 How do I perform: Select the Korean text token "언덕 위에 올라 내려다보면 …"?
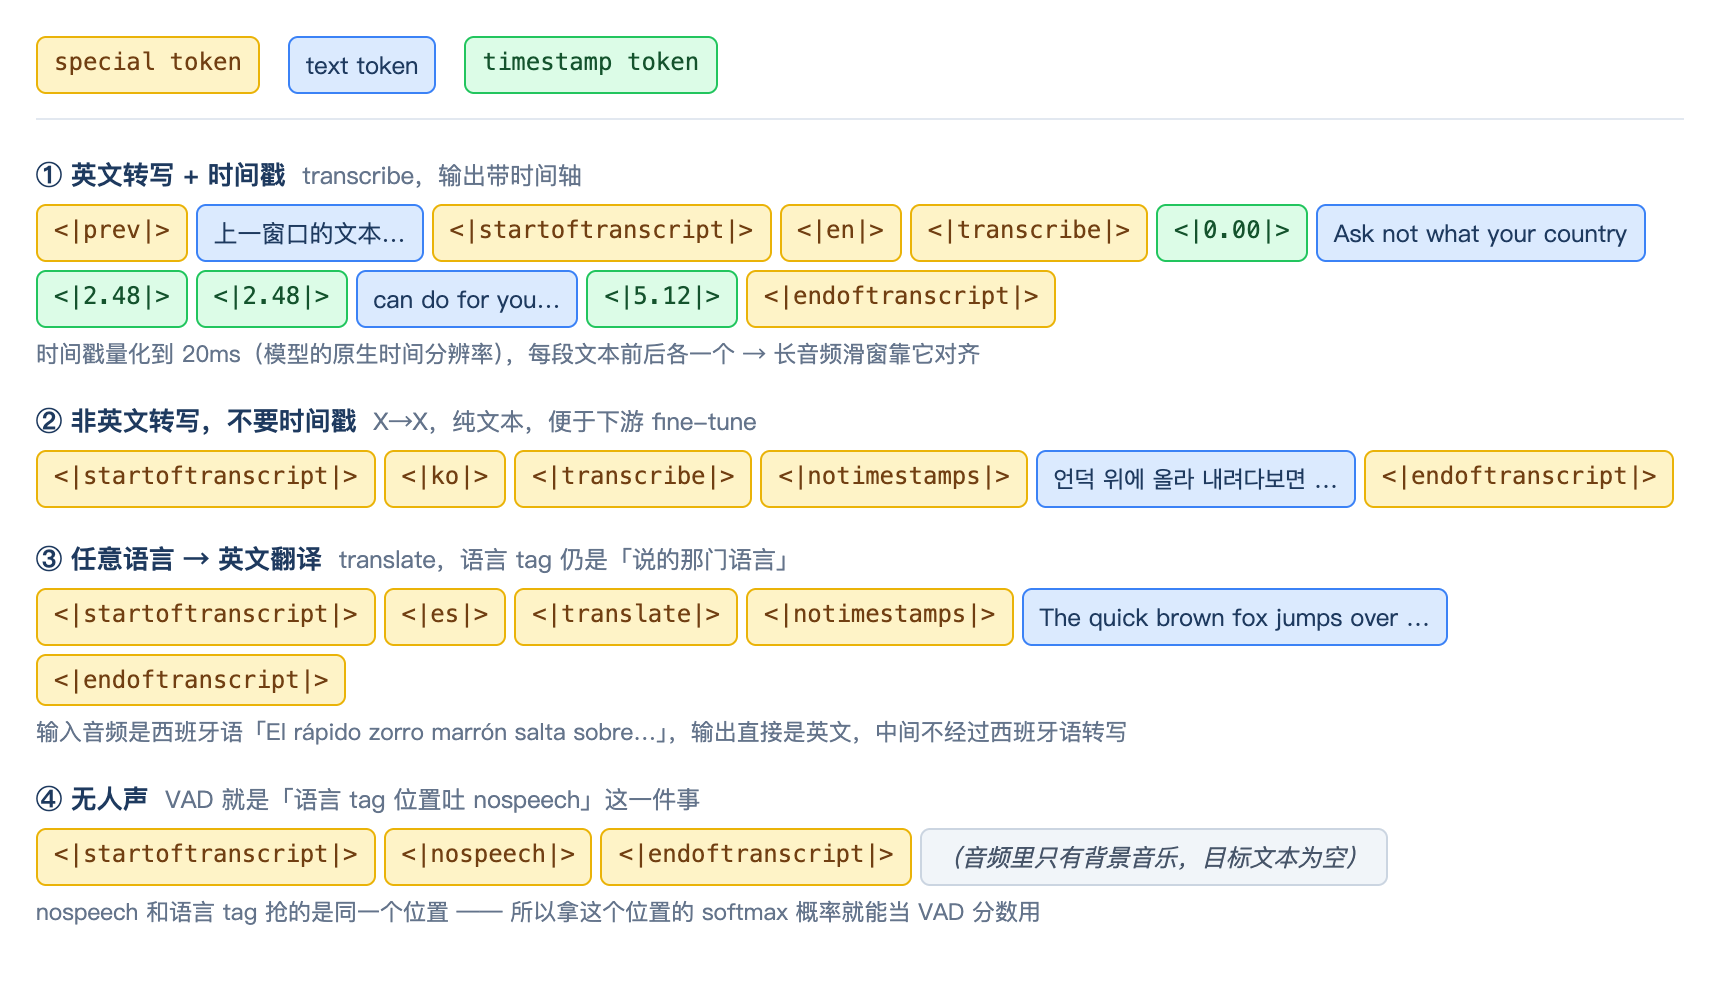point(1196,479)
